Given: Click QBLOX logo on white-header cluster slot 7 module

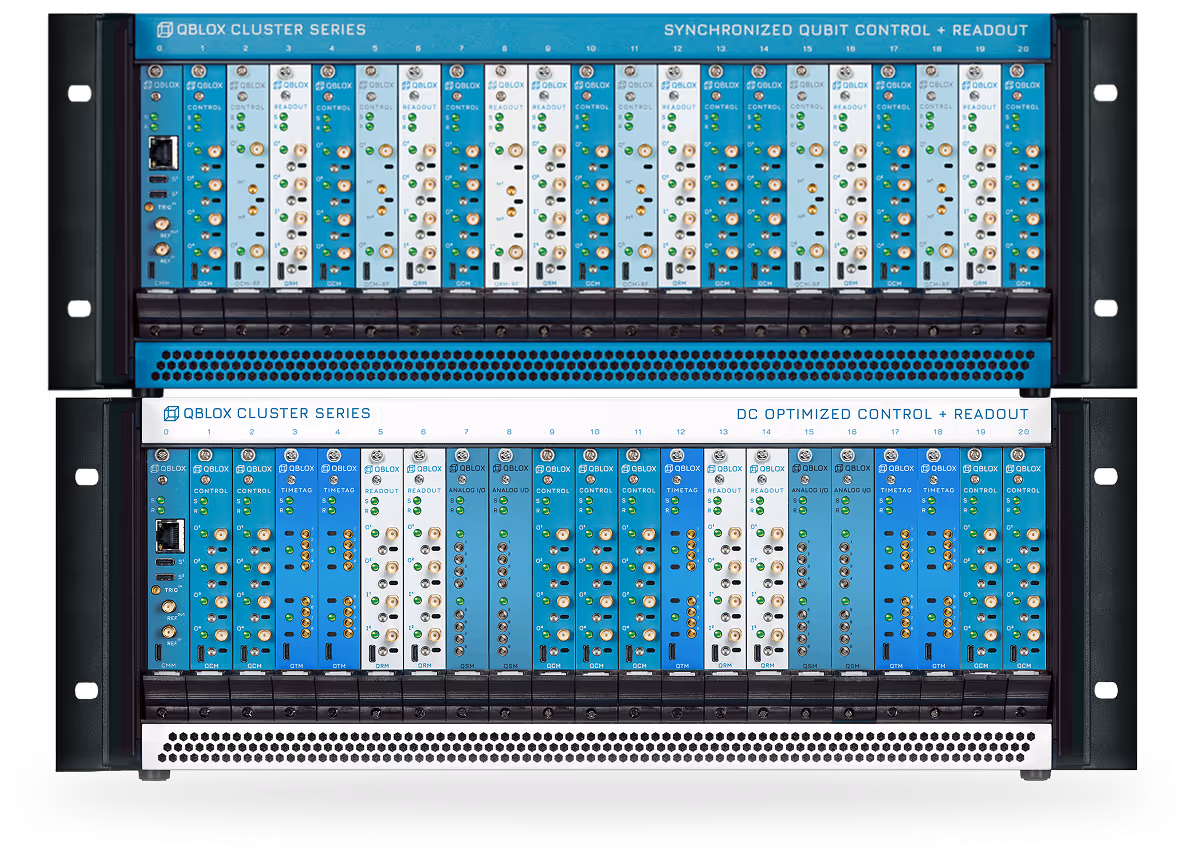Looking at the screenshot, I should [467, 468].
